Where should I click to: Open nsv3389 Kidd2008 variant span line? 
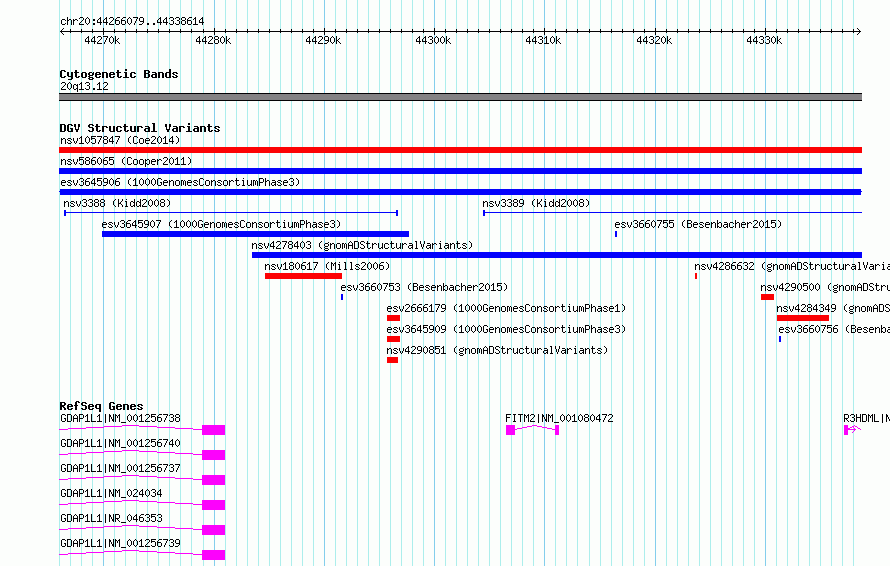coord(673,213)
